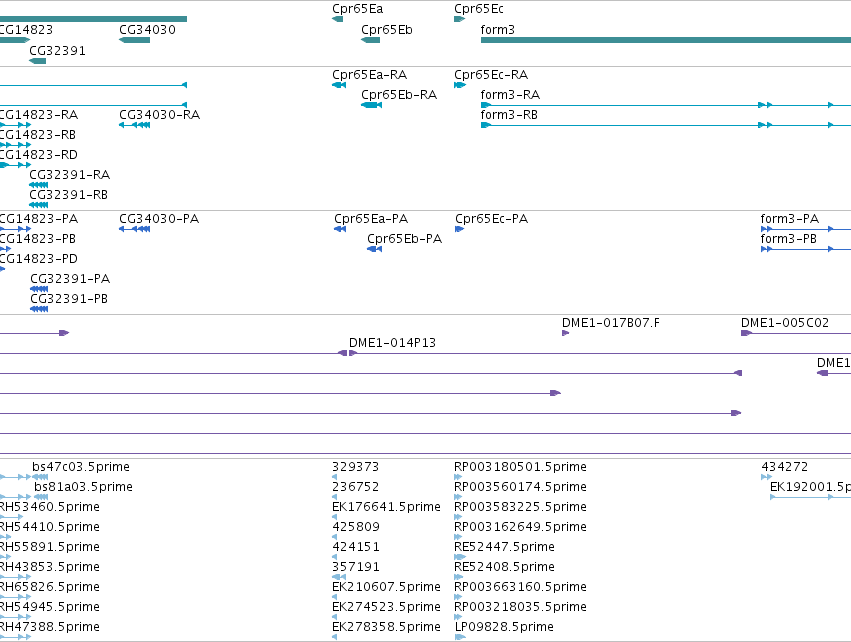This screenshot has width=851, height=642.
Task: Click the CG32391-RB transcript label
Action: click(68, 195)
